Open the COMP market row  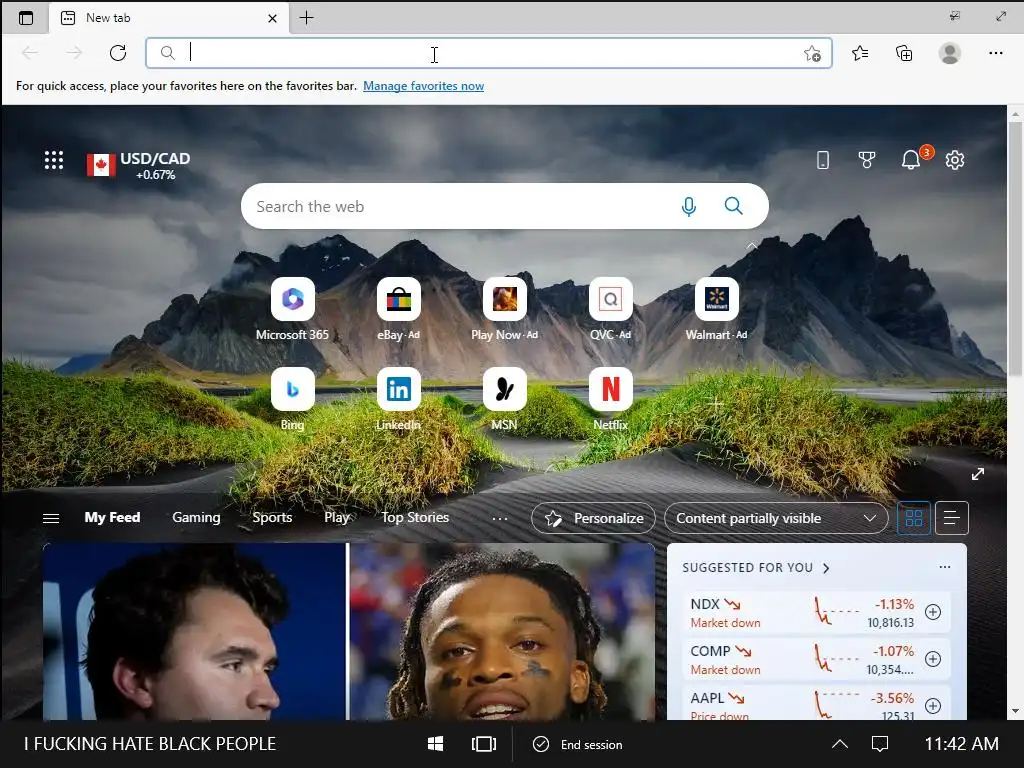click(816, 660)
